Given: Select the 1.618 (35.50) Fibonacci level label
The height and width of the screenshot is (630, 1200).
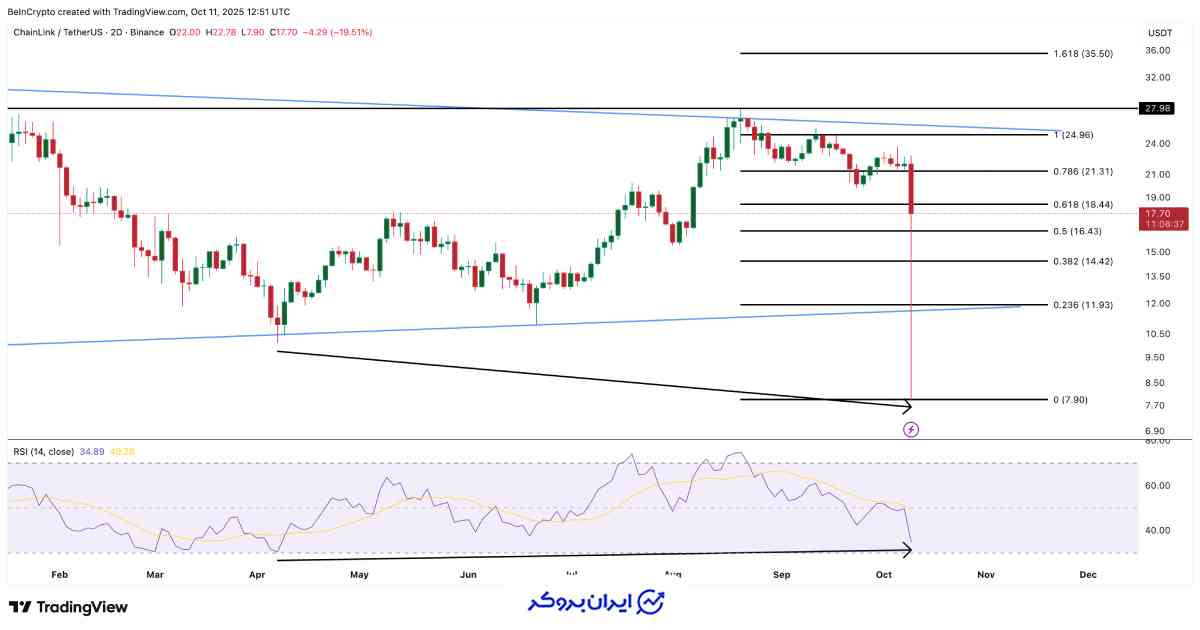Looking at the screenshot, I should tap(1083, 54).
